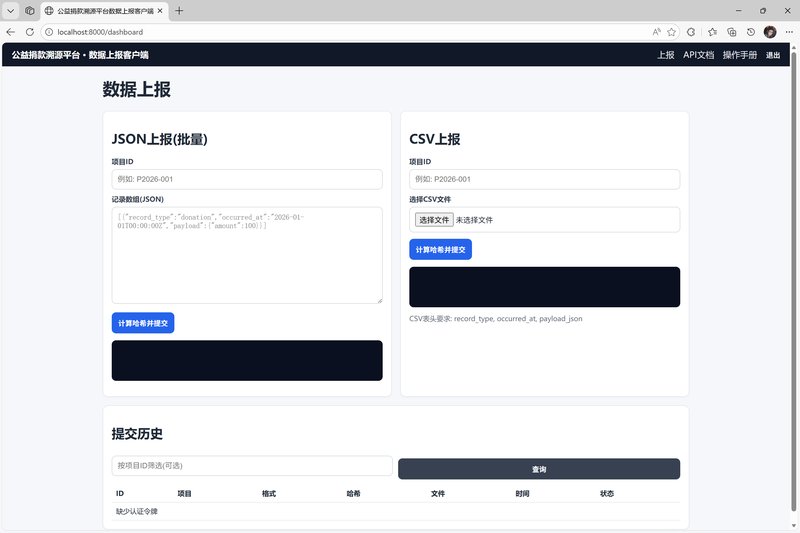The image size is (800, 533).
Task: Add this page to favorites star
Action: [671, 32]
